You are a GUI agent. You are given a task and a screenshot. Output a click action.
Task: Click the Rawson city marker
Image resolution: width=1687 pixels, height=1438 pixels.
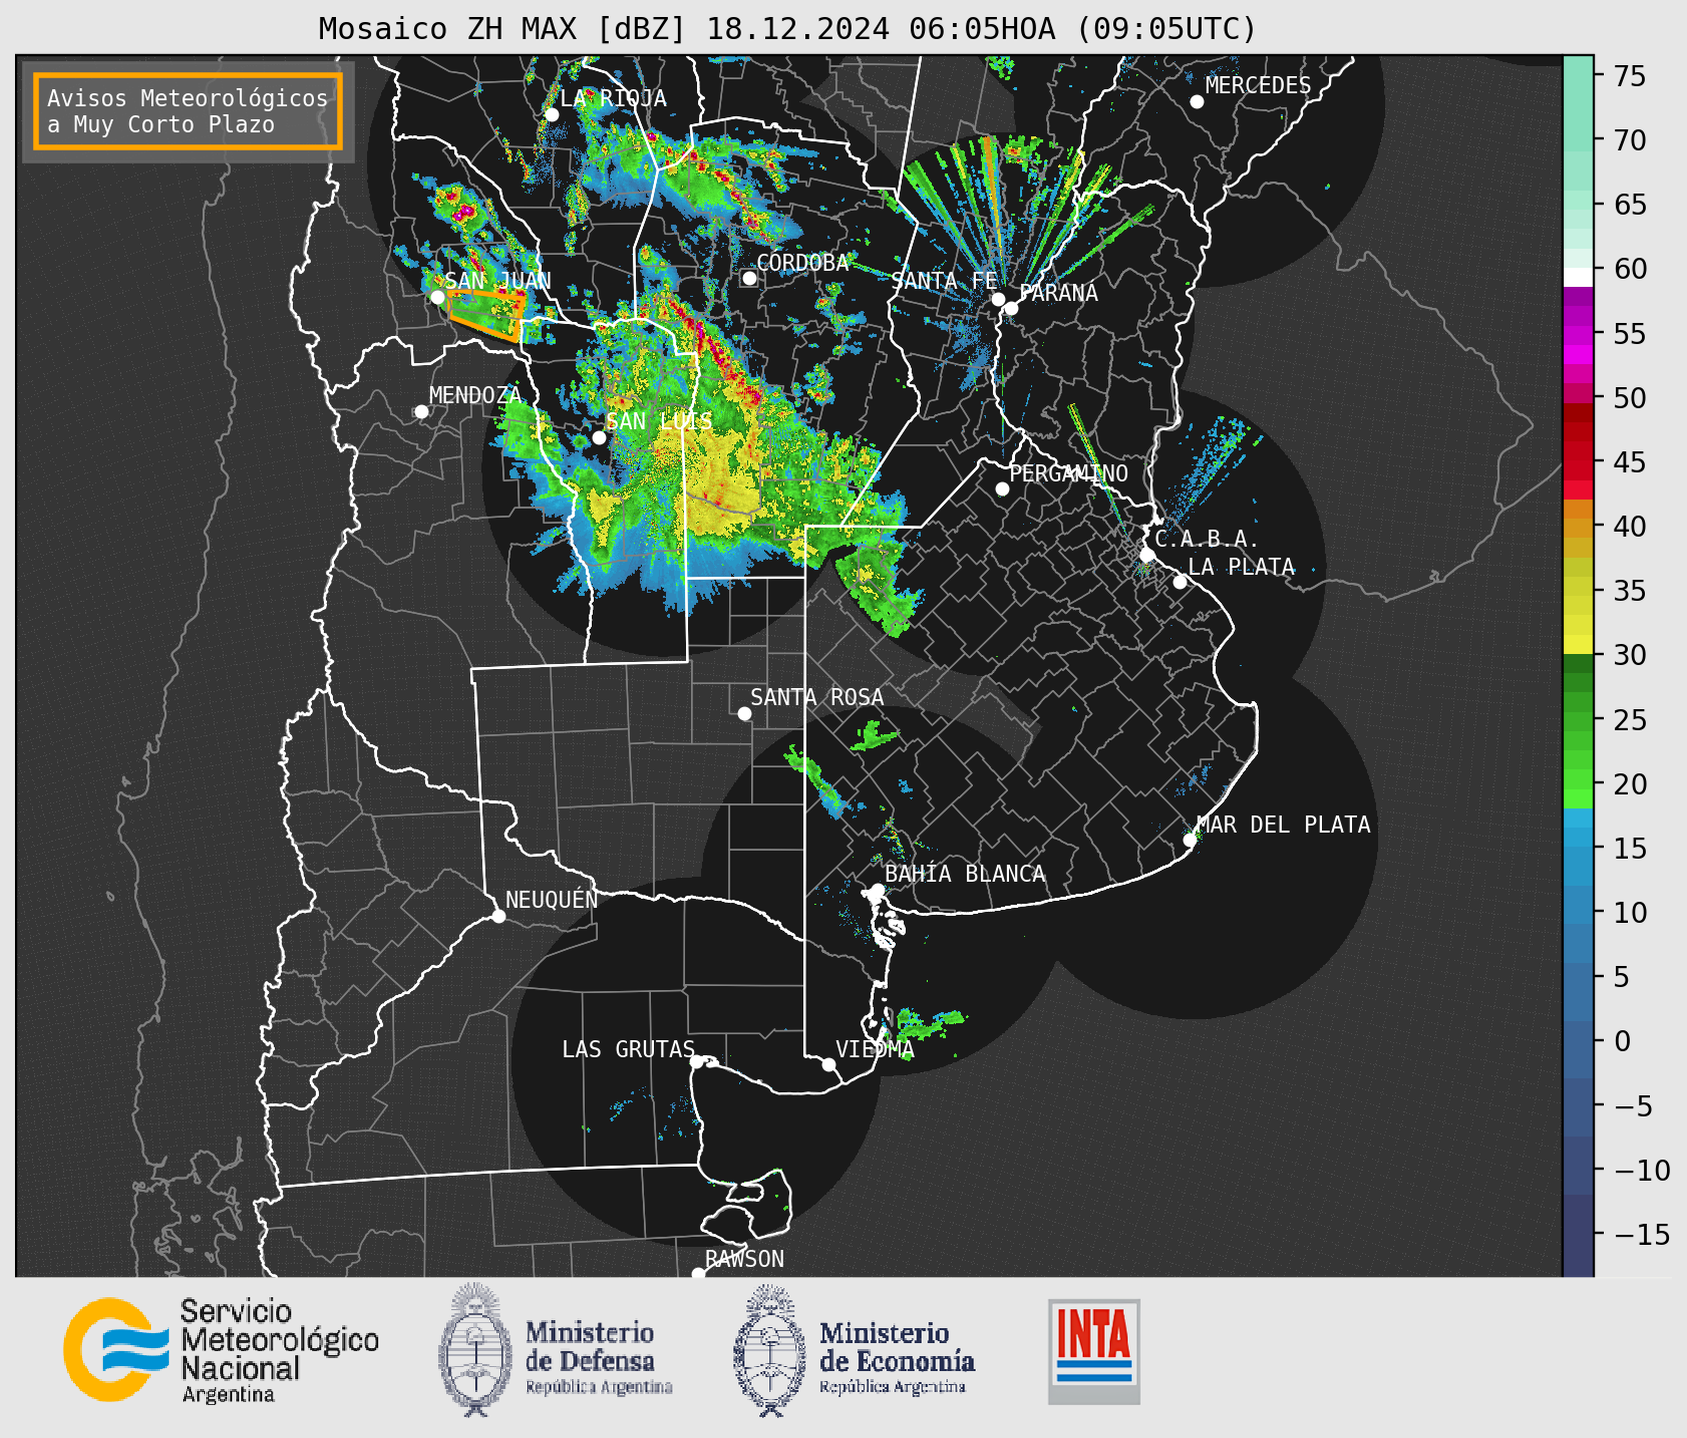698,1274
